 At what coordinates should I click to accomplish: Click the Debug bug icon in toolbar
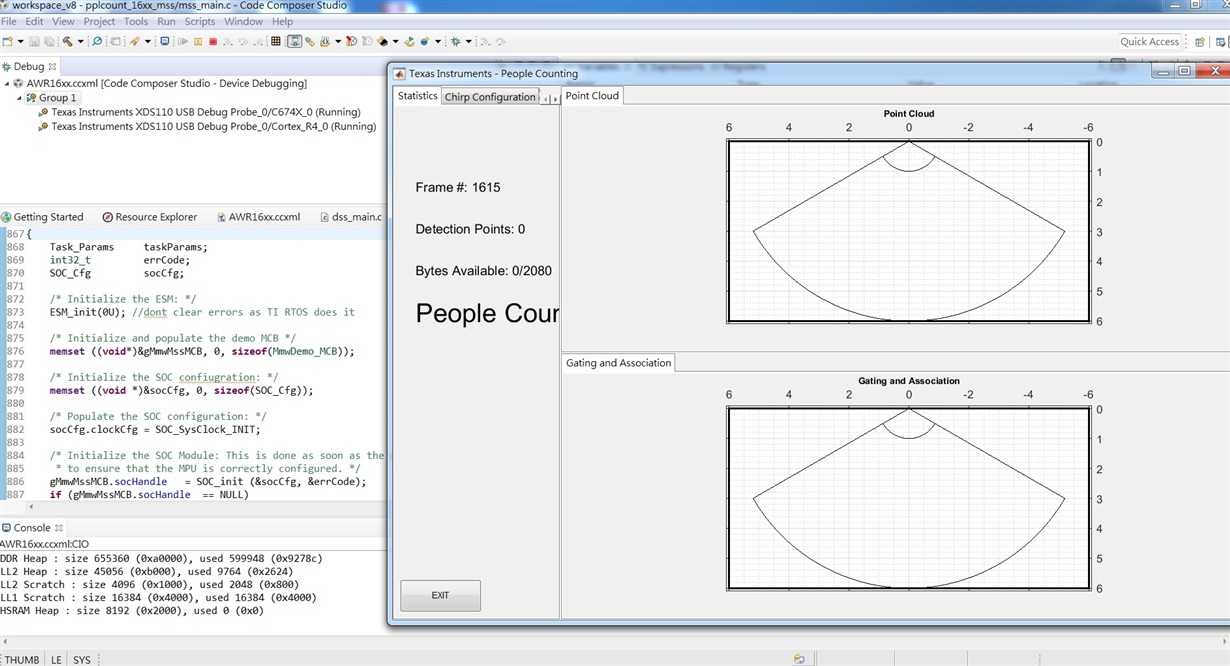click(x=455, y=41)
